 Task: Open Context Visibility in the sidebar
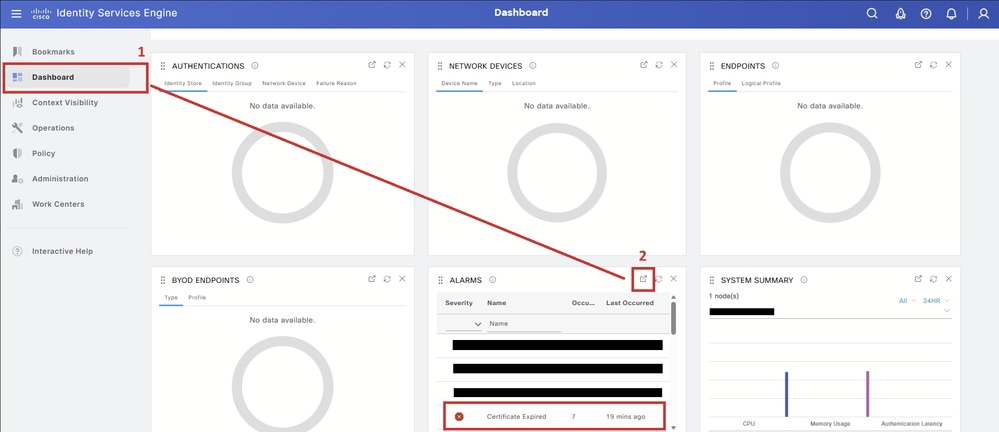pyautogui.click(x=65, y=103)
